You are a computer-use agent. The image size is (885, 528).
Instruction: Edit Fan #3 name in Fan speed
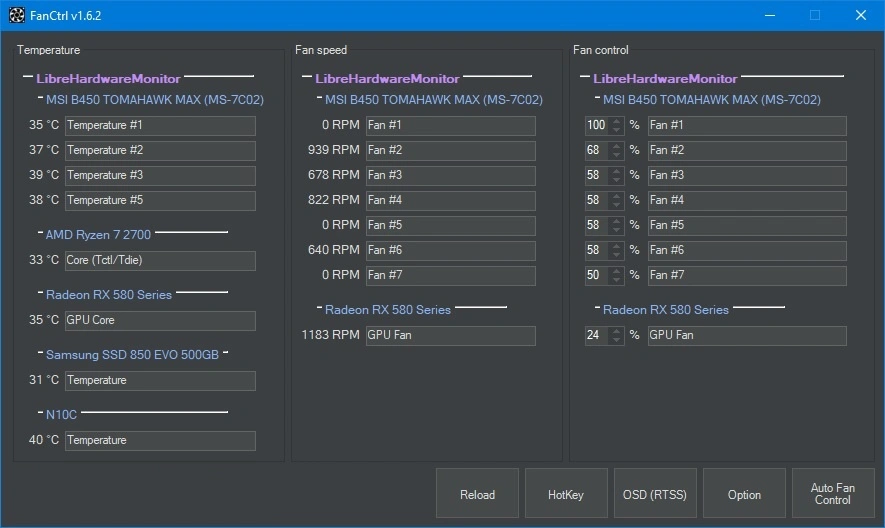[x=450, y=175]
